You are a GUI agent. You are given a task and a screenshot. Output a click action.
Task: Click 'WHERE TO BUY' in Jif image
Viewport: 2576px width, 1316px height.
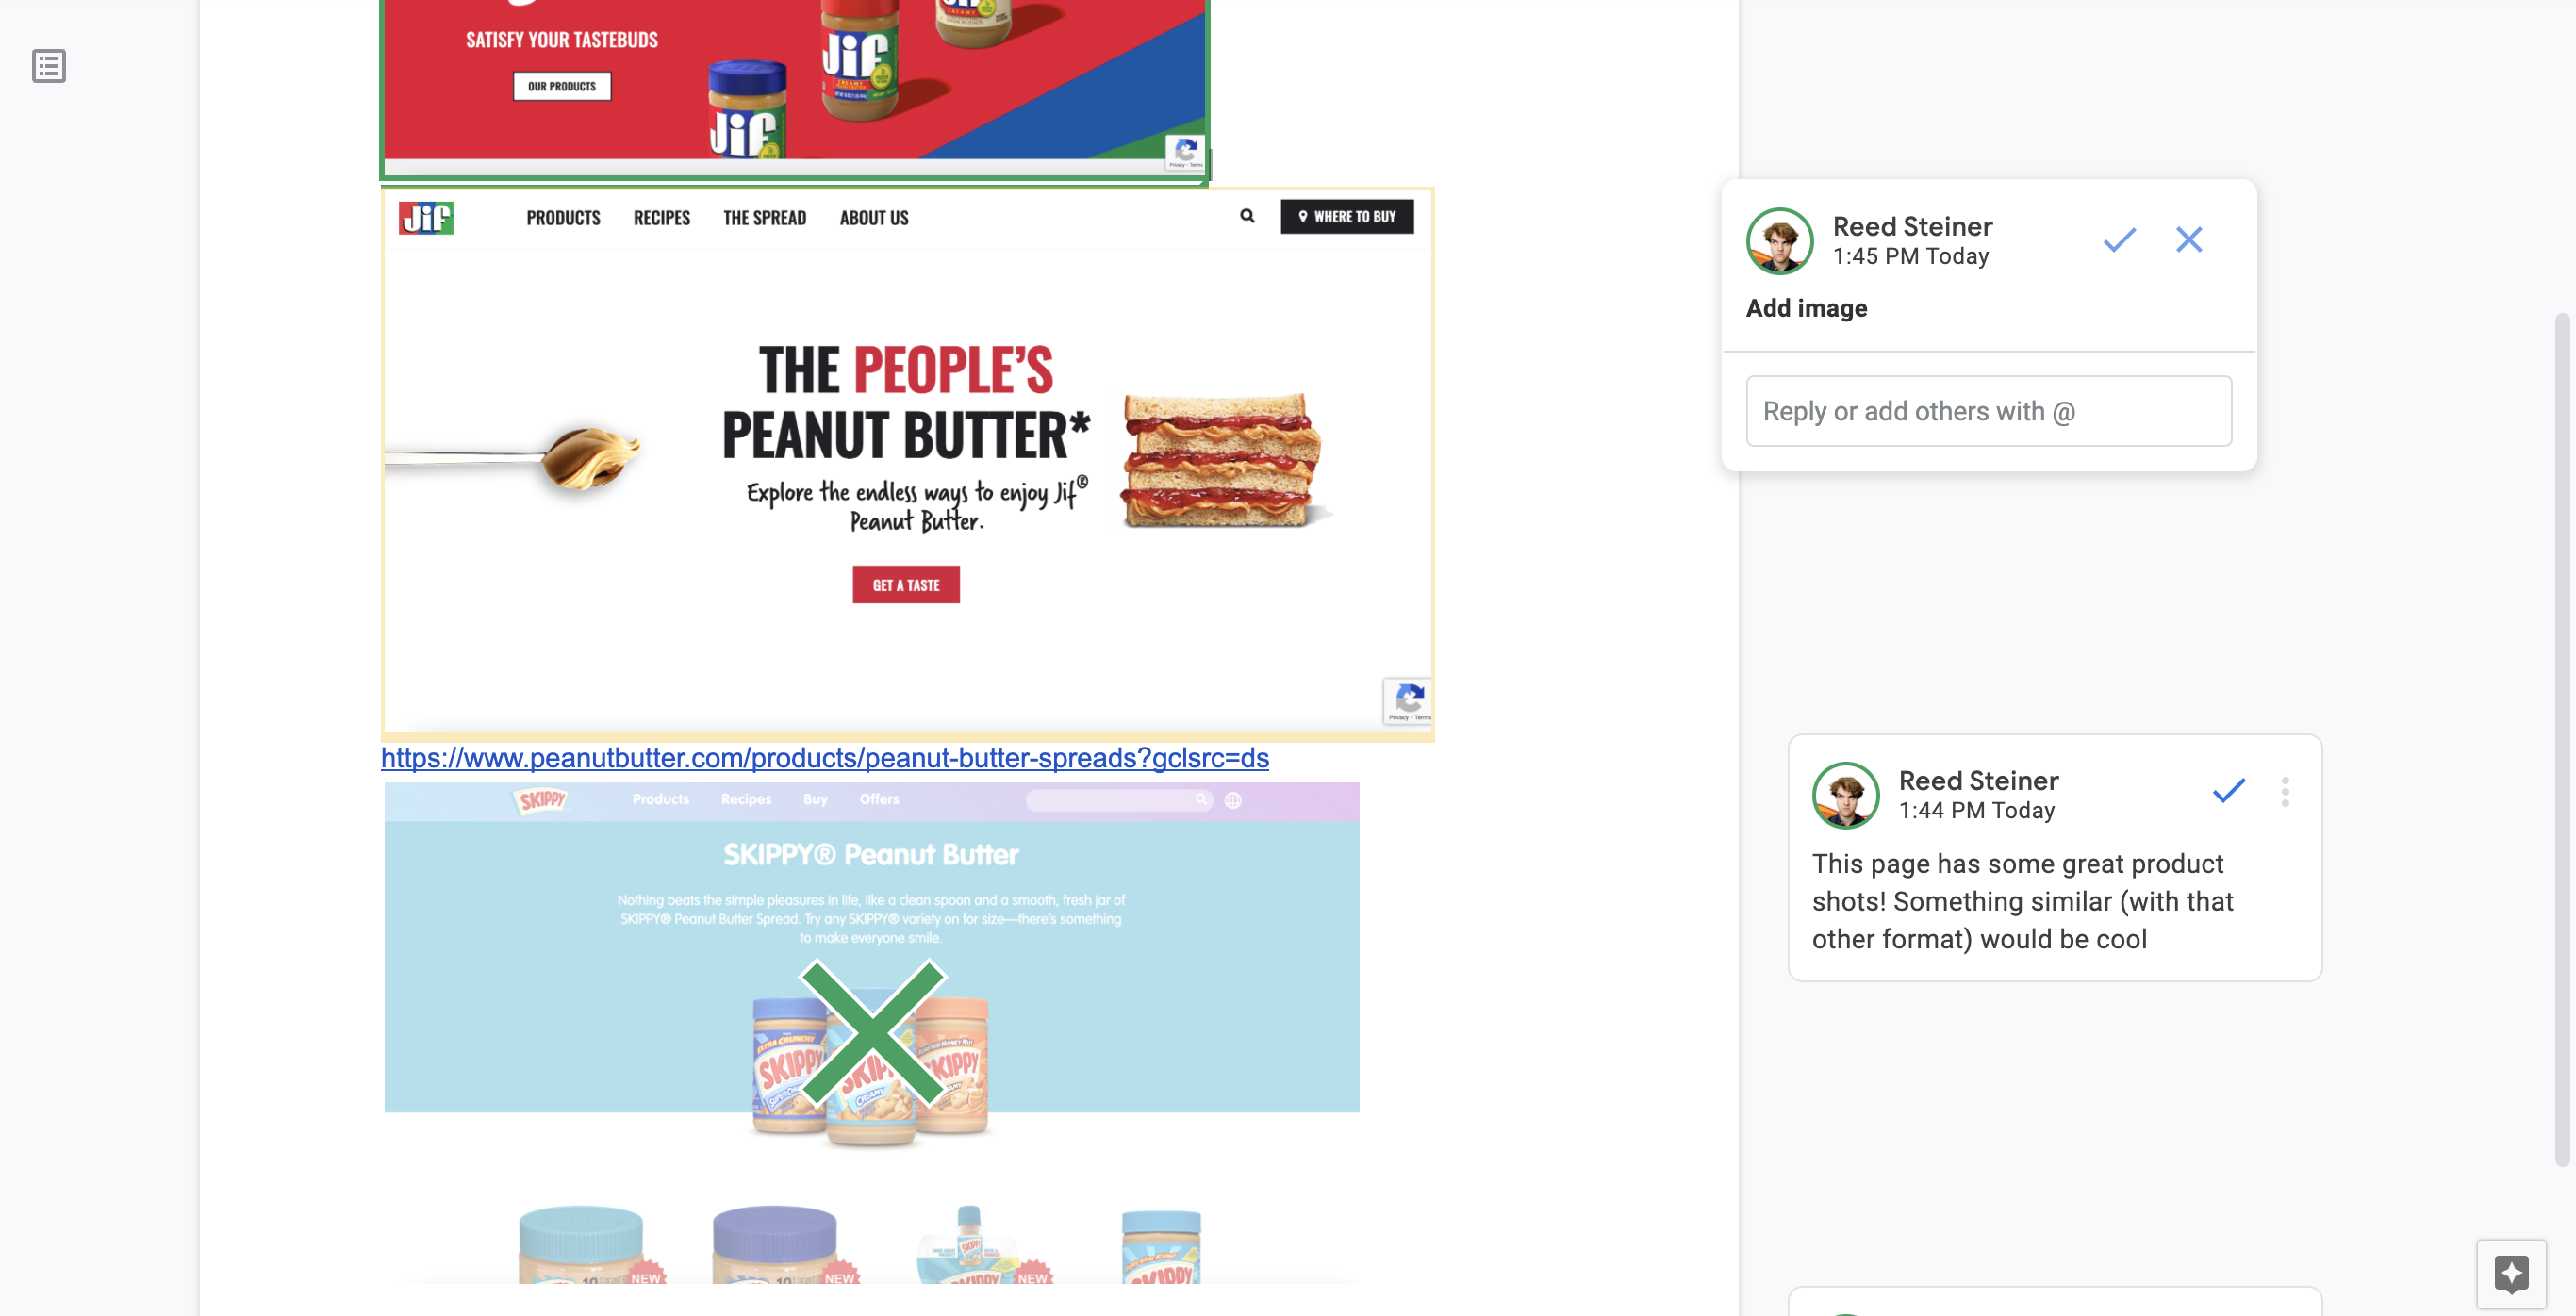point(1347,216)
